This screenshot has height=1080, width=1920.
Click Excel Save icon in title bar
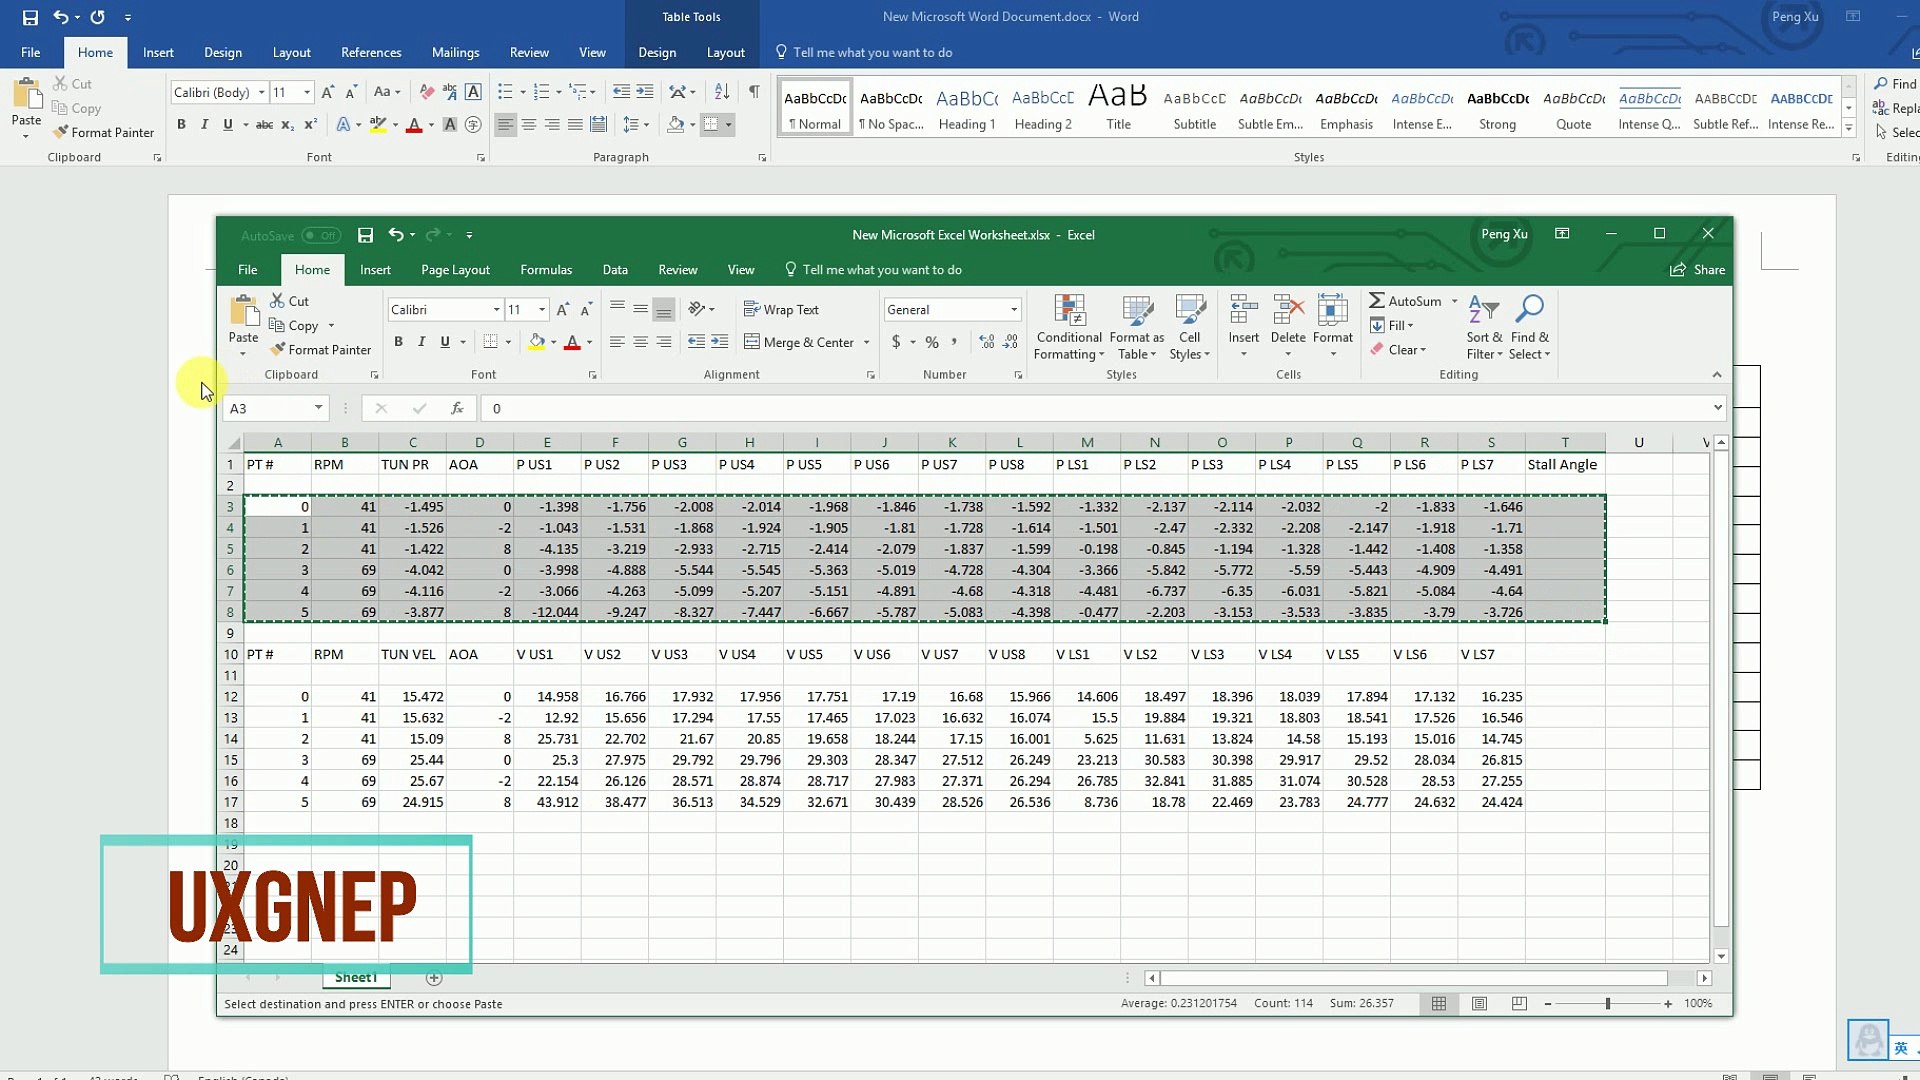(366, 235)
